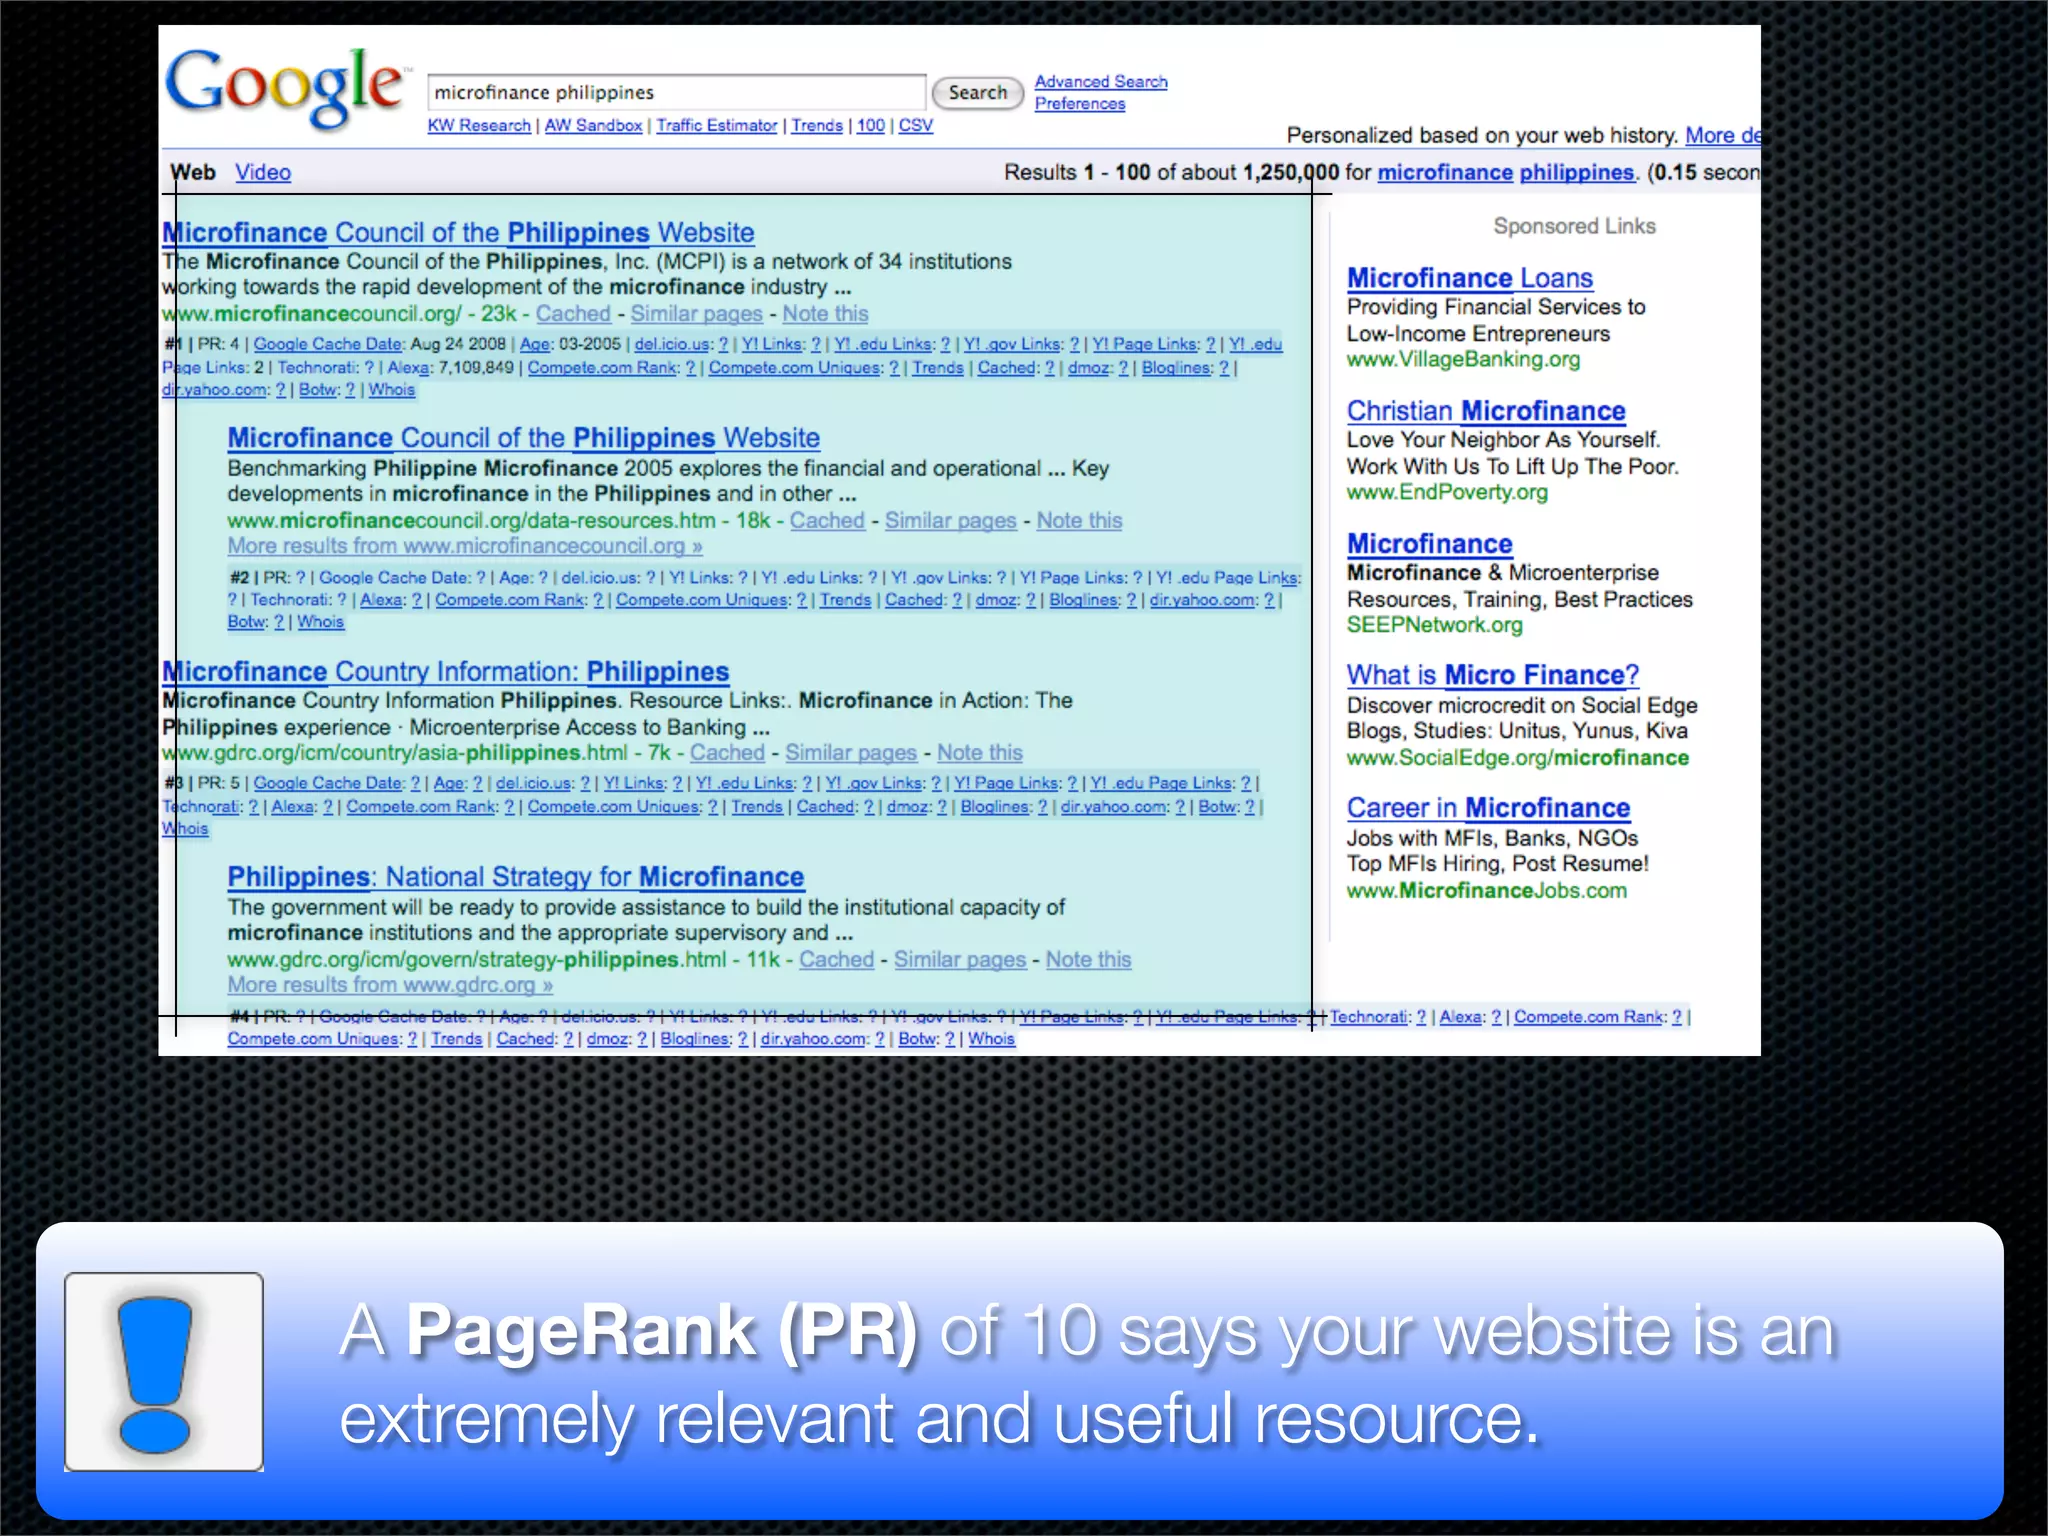This screenshot has width=2048, height=1536.
Task: Open Trends link under search box
Action: tap(817, 125)
